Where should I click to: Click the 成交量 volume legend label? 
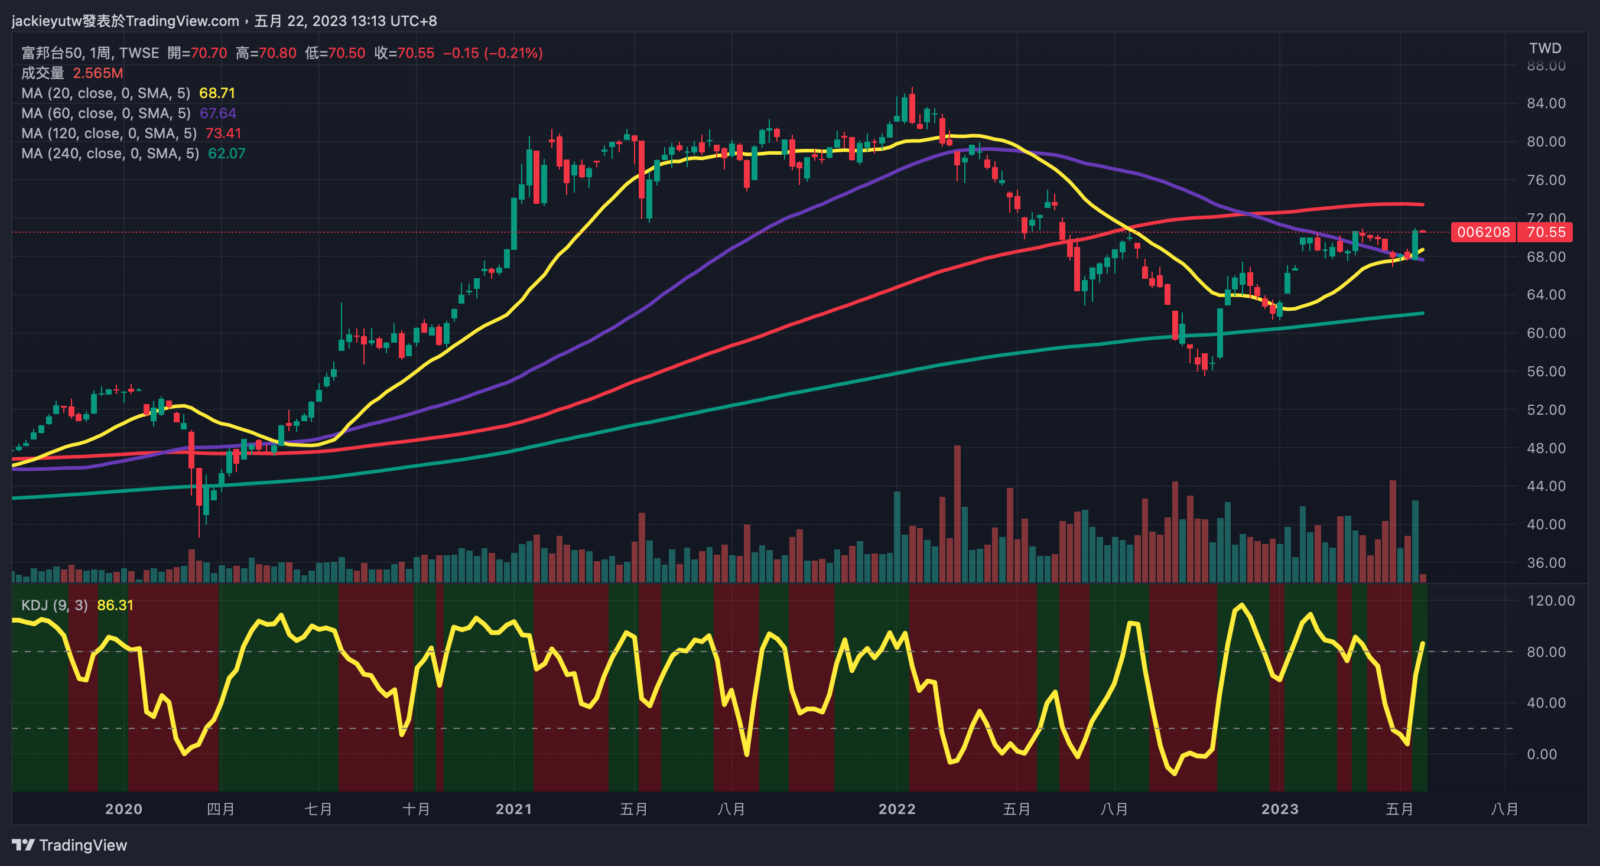(43, 73)
